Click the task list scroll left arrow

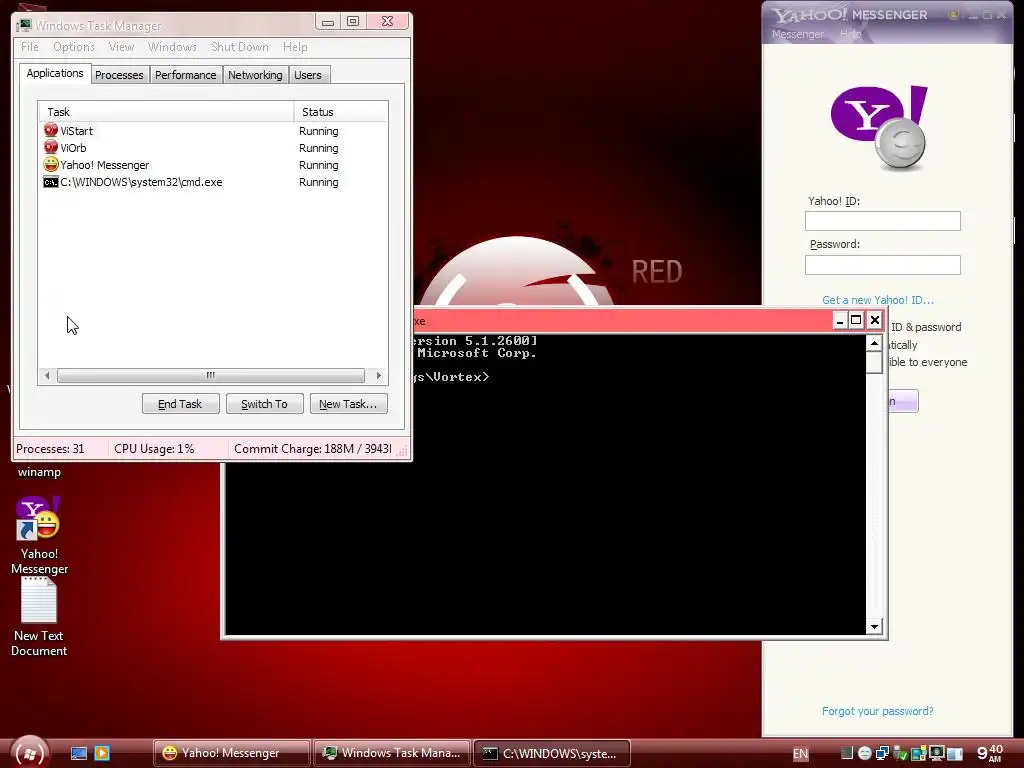tap(47, 376)
